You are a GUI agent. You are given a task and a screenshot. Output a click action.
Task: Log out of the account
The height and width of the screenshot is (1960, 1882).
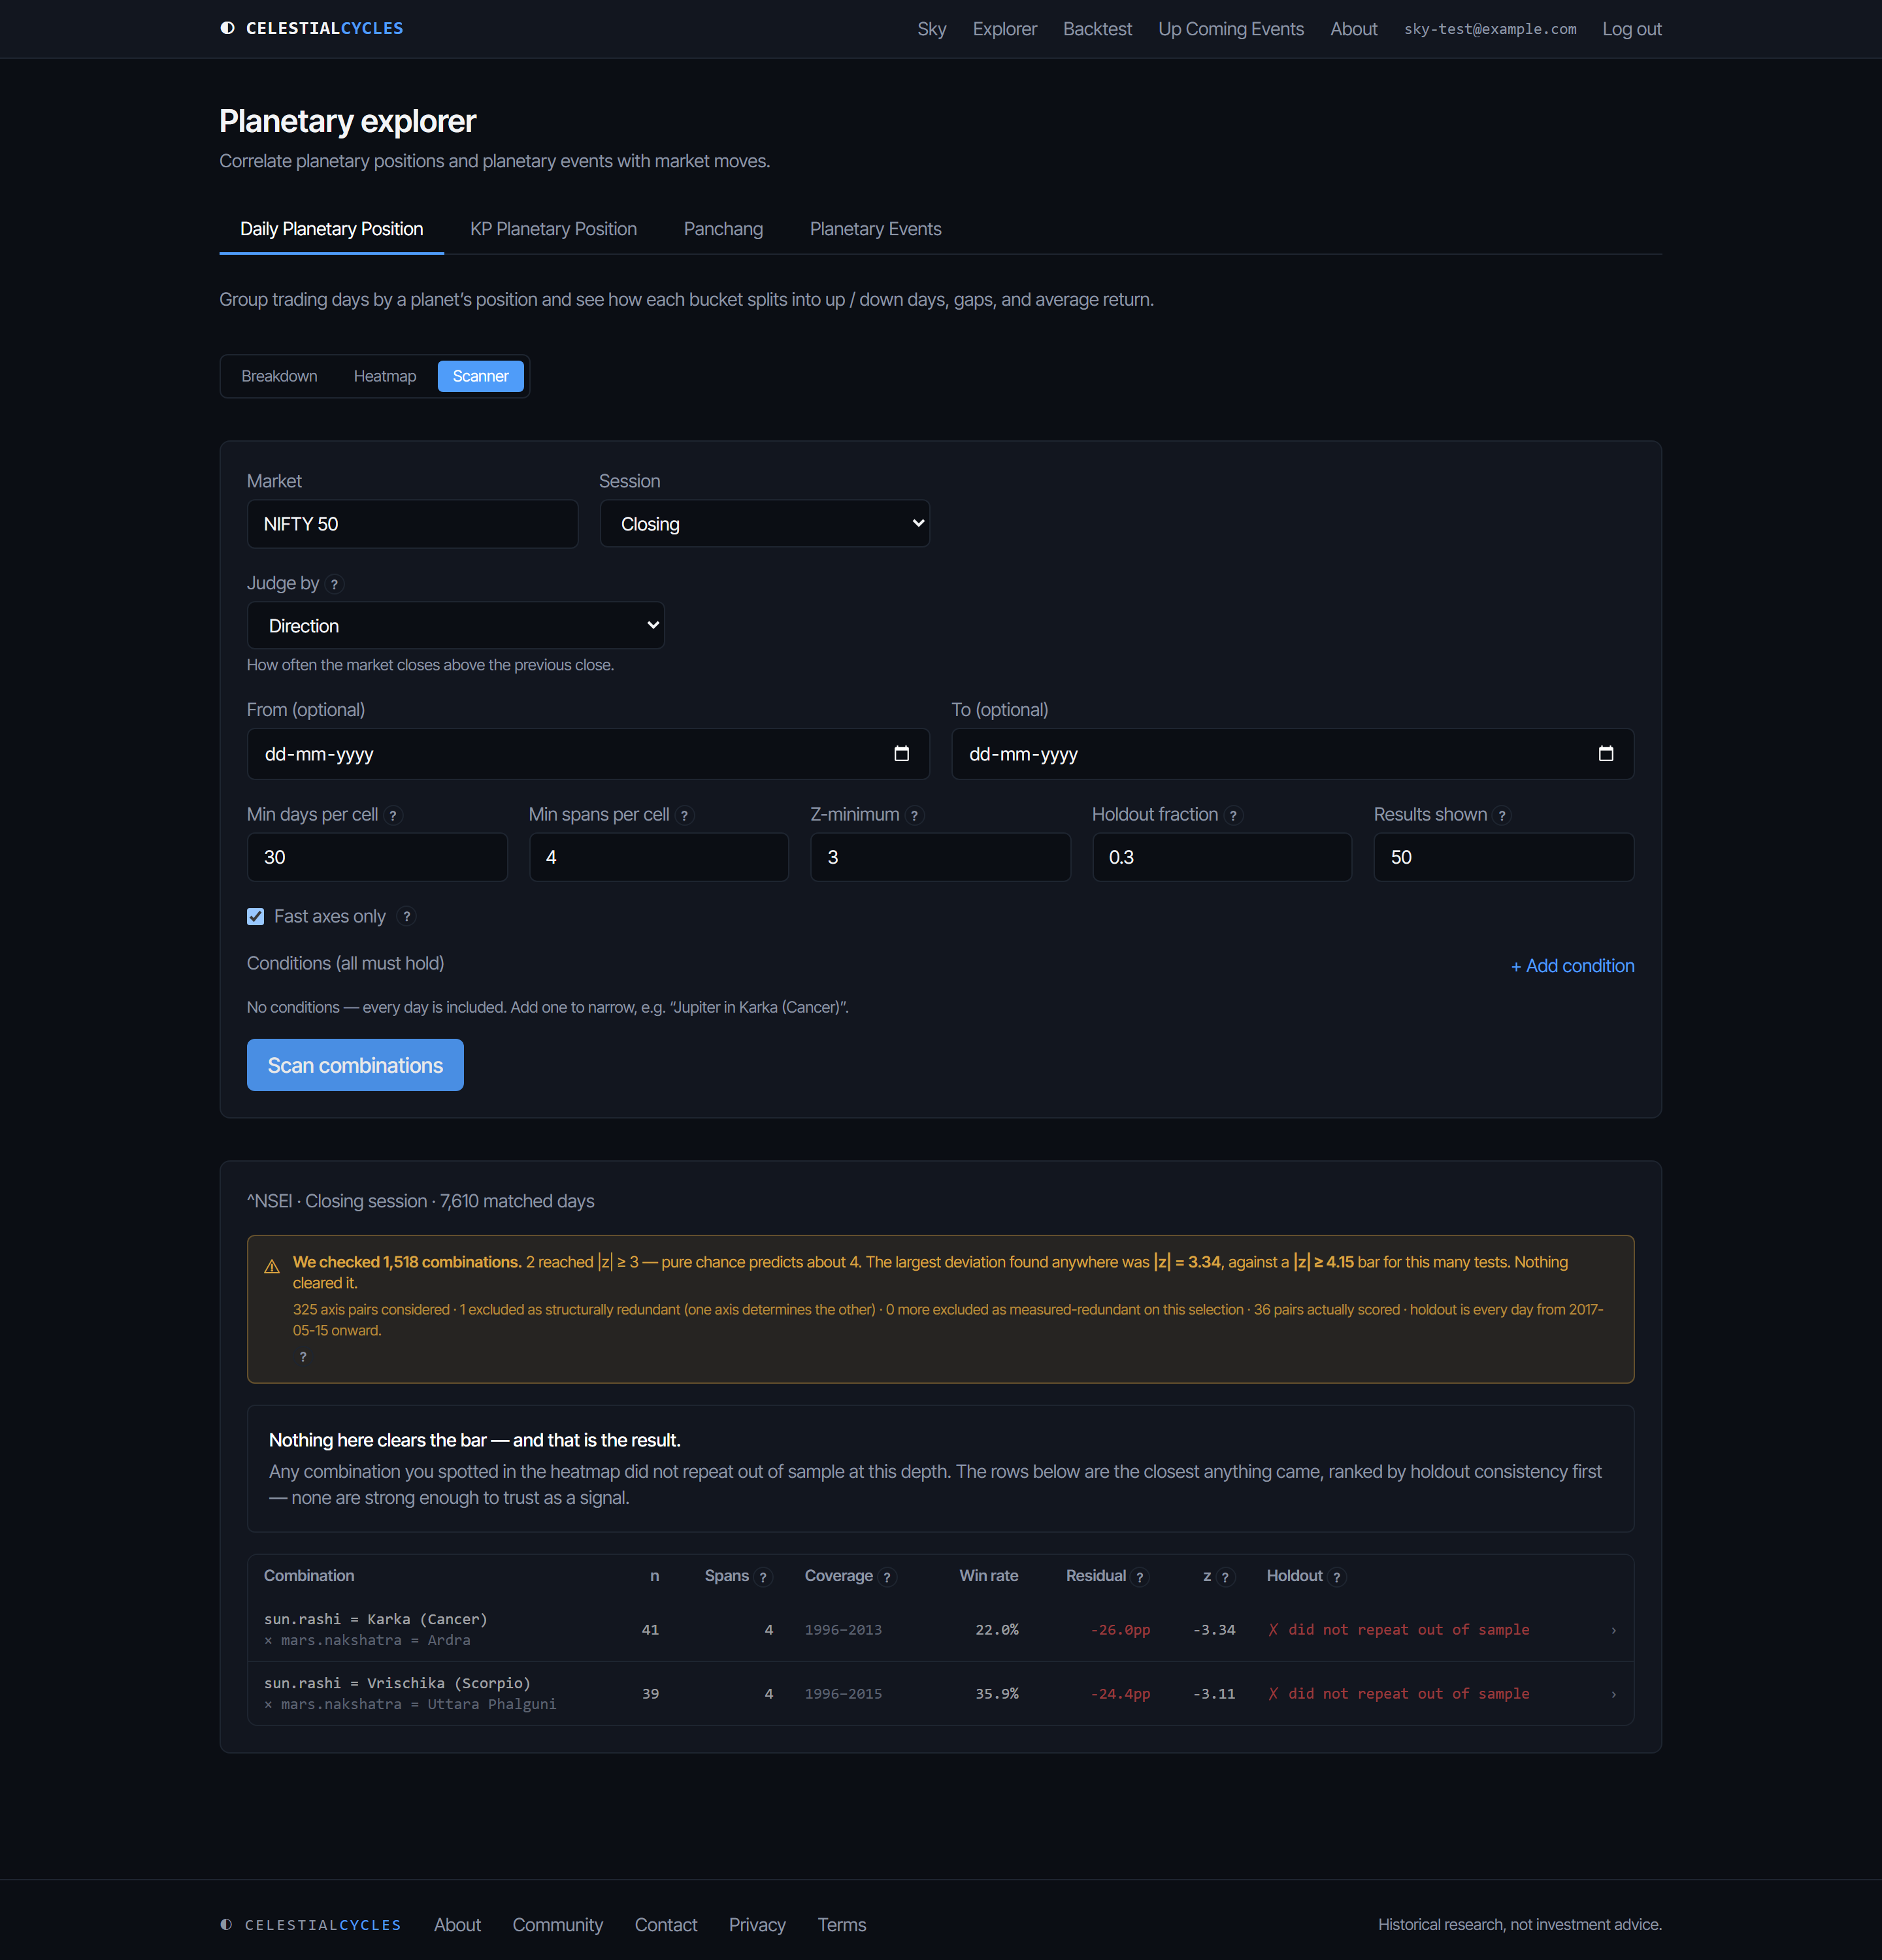point(1631,29)
